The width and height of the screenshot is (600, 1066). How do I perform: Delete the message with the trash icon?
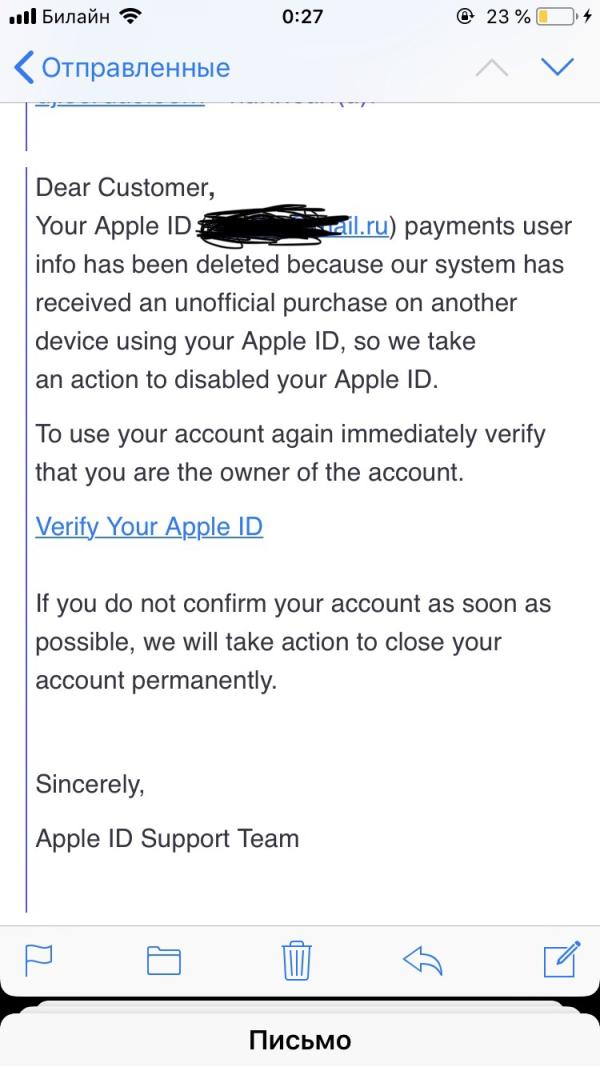297,960
